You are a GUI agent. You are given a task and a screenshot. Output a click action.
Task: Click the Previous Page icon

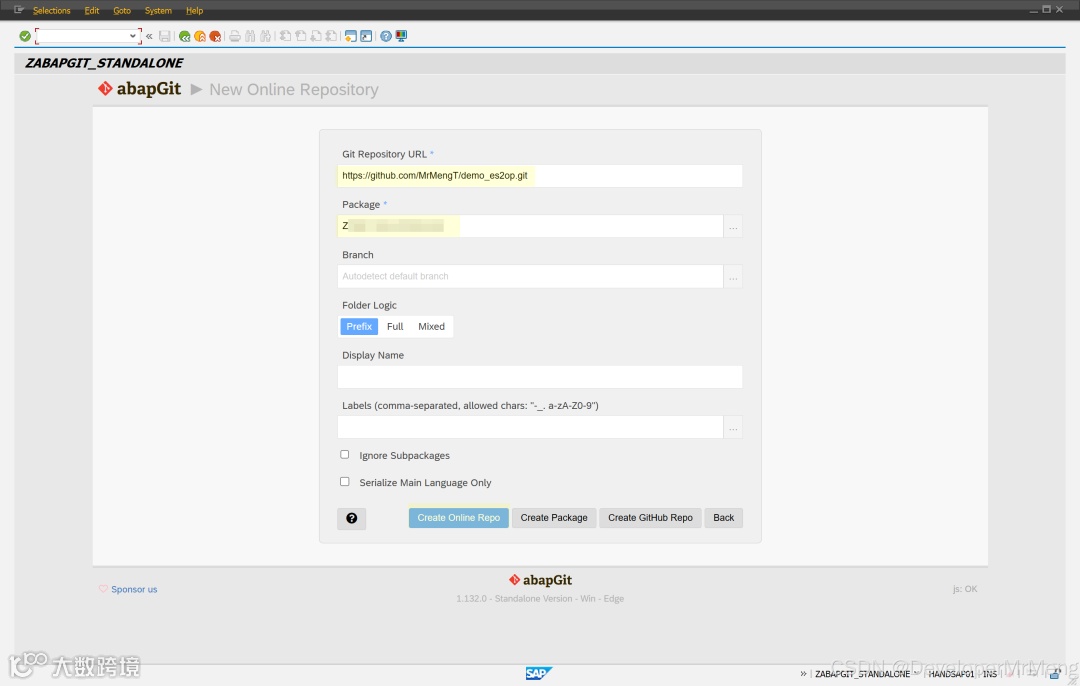(300, 36)
